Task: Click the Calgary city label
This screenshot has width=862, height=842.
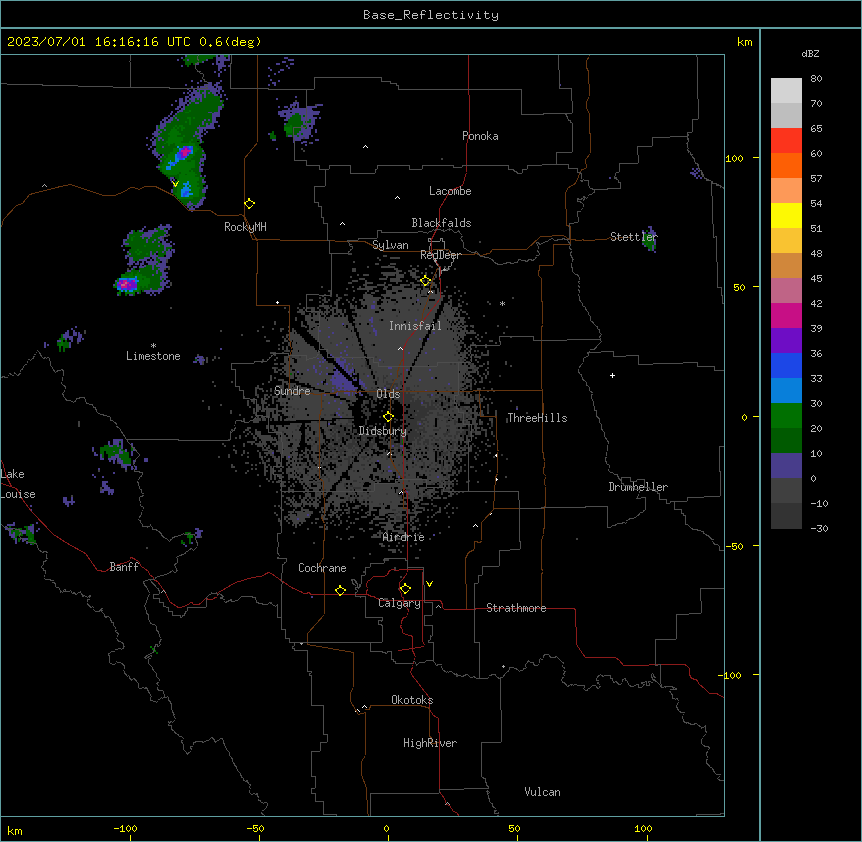Action: tap(399, 603)
